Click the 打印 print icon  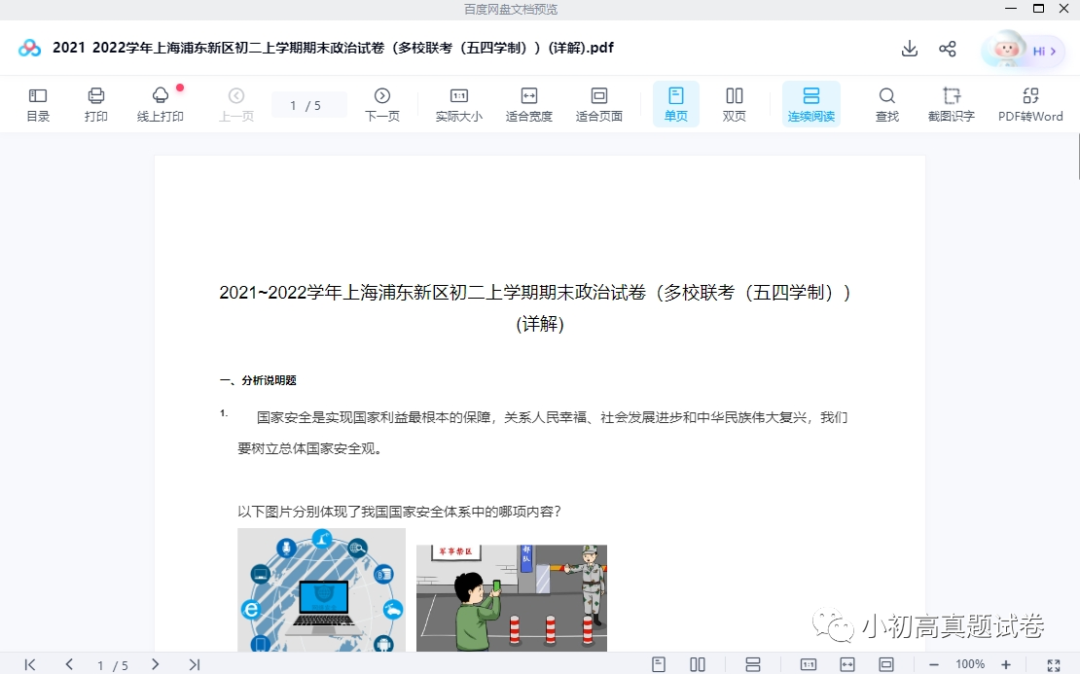click(96, 104)
